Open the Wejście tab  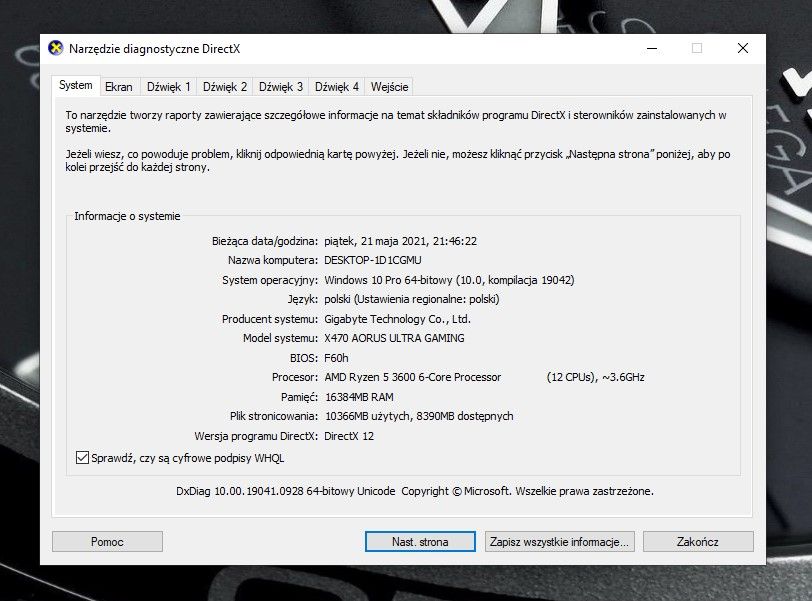pos(389,87)
